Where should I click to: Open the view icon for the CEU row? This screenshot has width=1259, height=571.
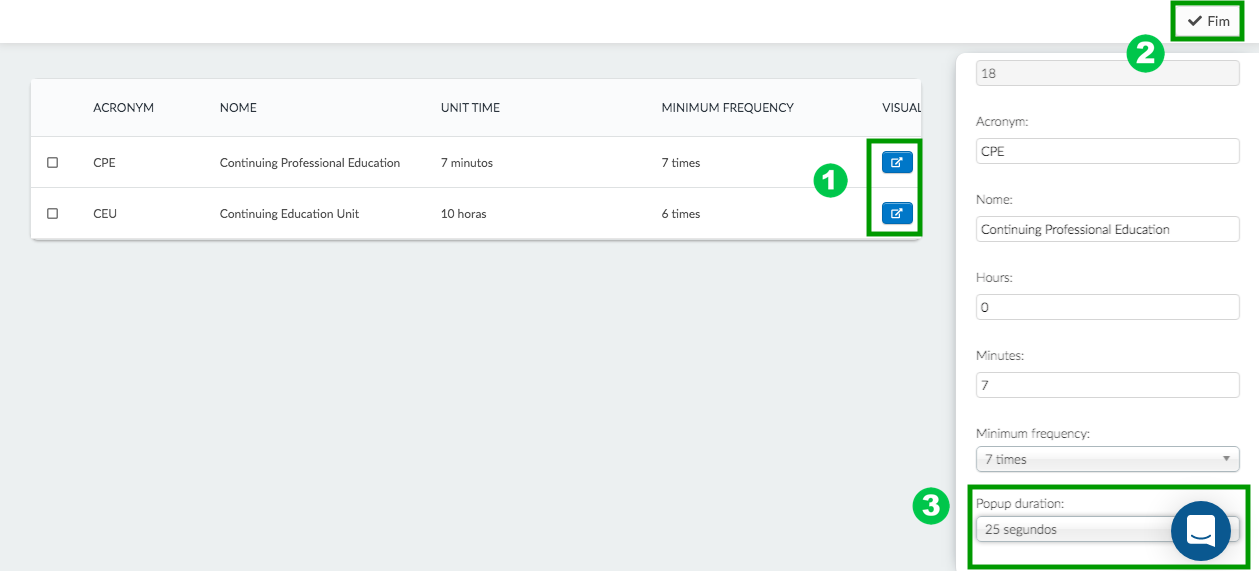897,213
